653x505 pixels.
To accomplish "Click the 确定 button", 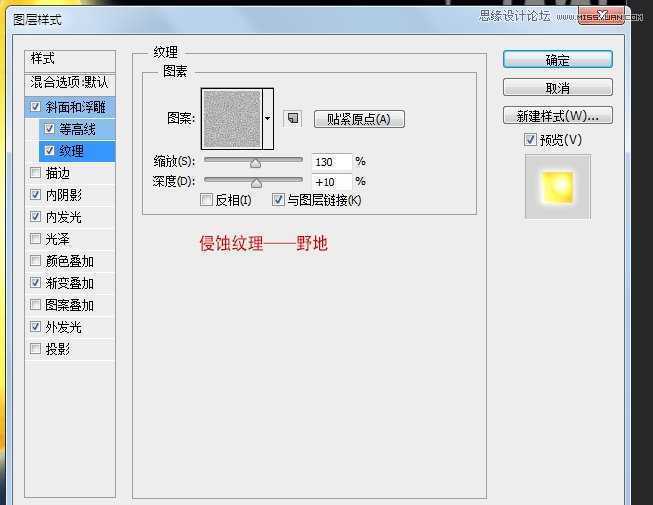I will [x=558, y=60].
